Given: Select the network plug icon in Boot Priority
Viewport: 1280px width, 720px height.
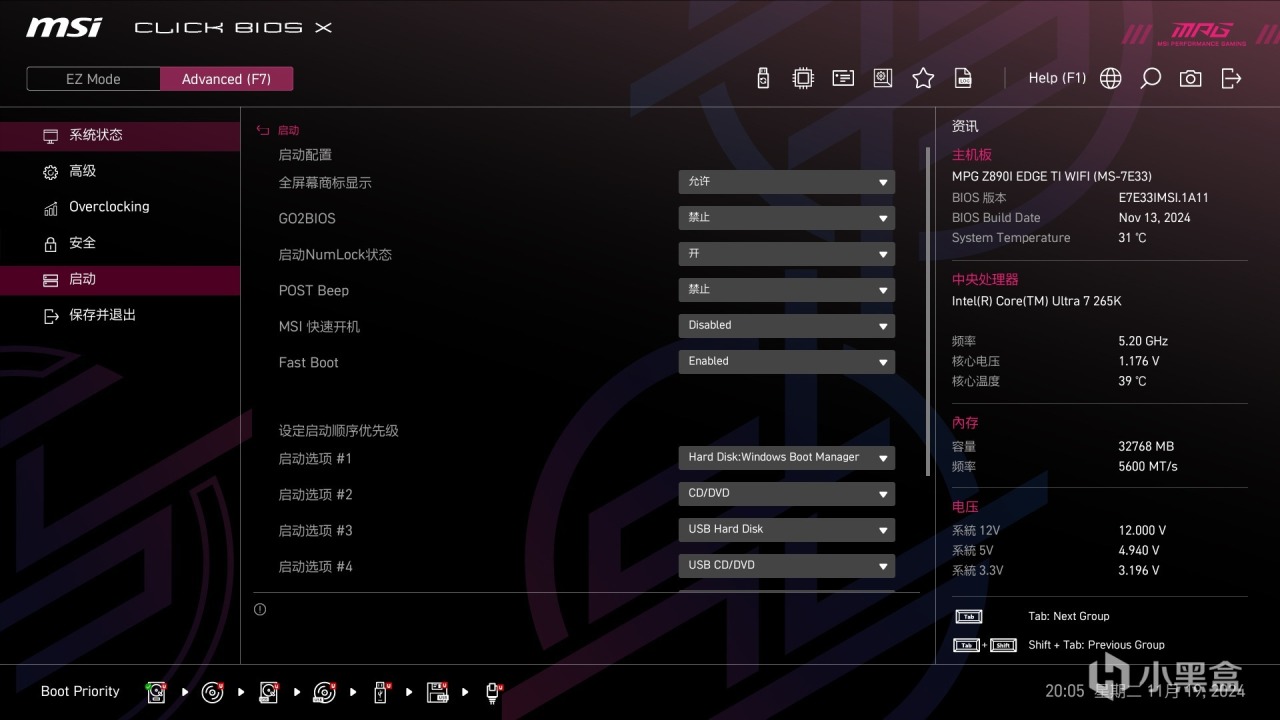Looking at the screenshot, I should 493,692.
